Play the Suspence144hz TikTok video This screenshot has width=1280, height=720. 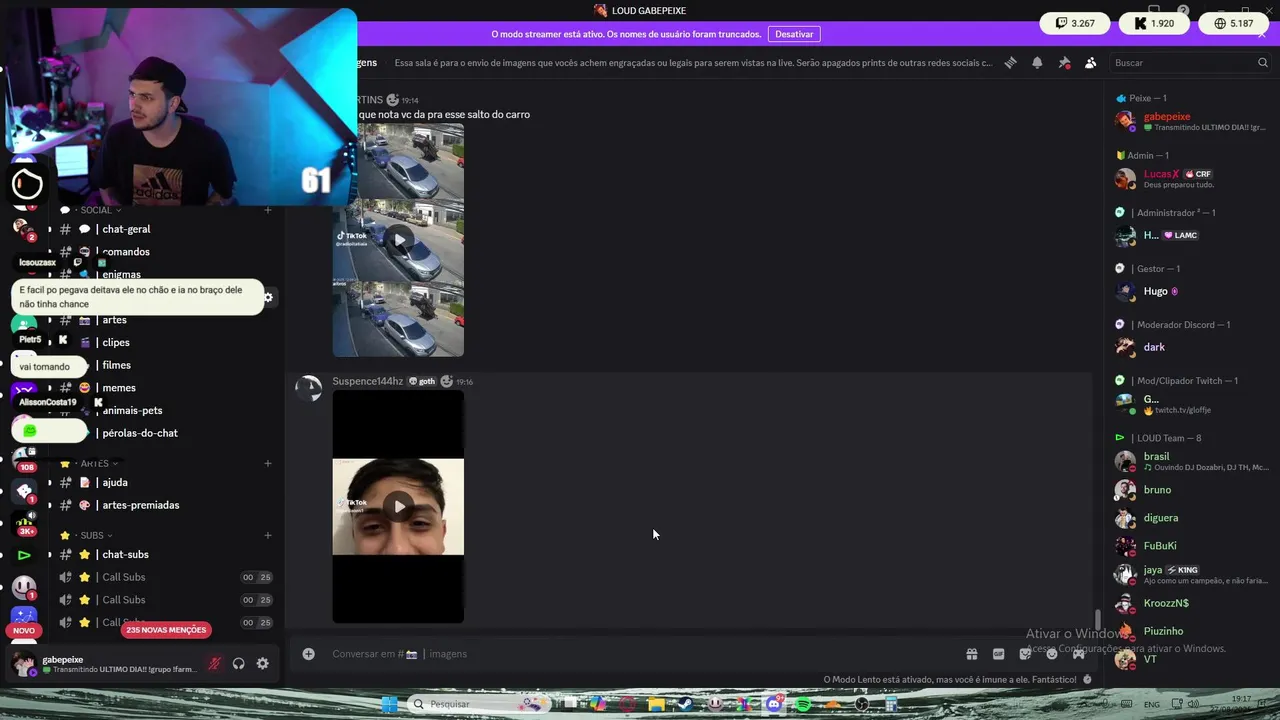398,507
